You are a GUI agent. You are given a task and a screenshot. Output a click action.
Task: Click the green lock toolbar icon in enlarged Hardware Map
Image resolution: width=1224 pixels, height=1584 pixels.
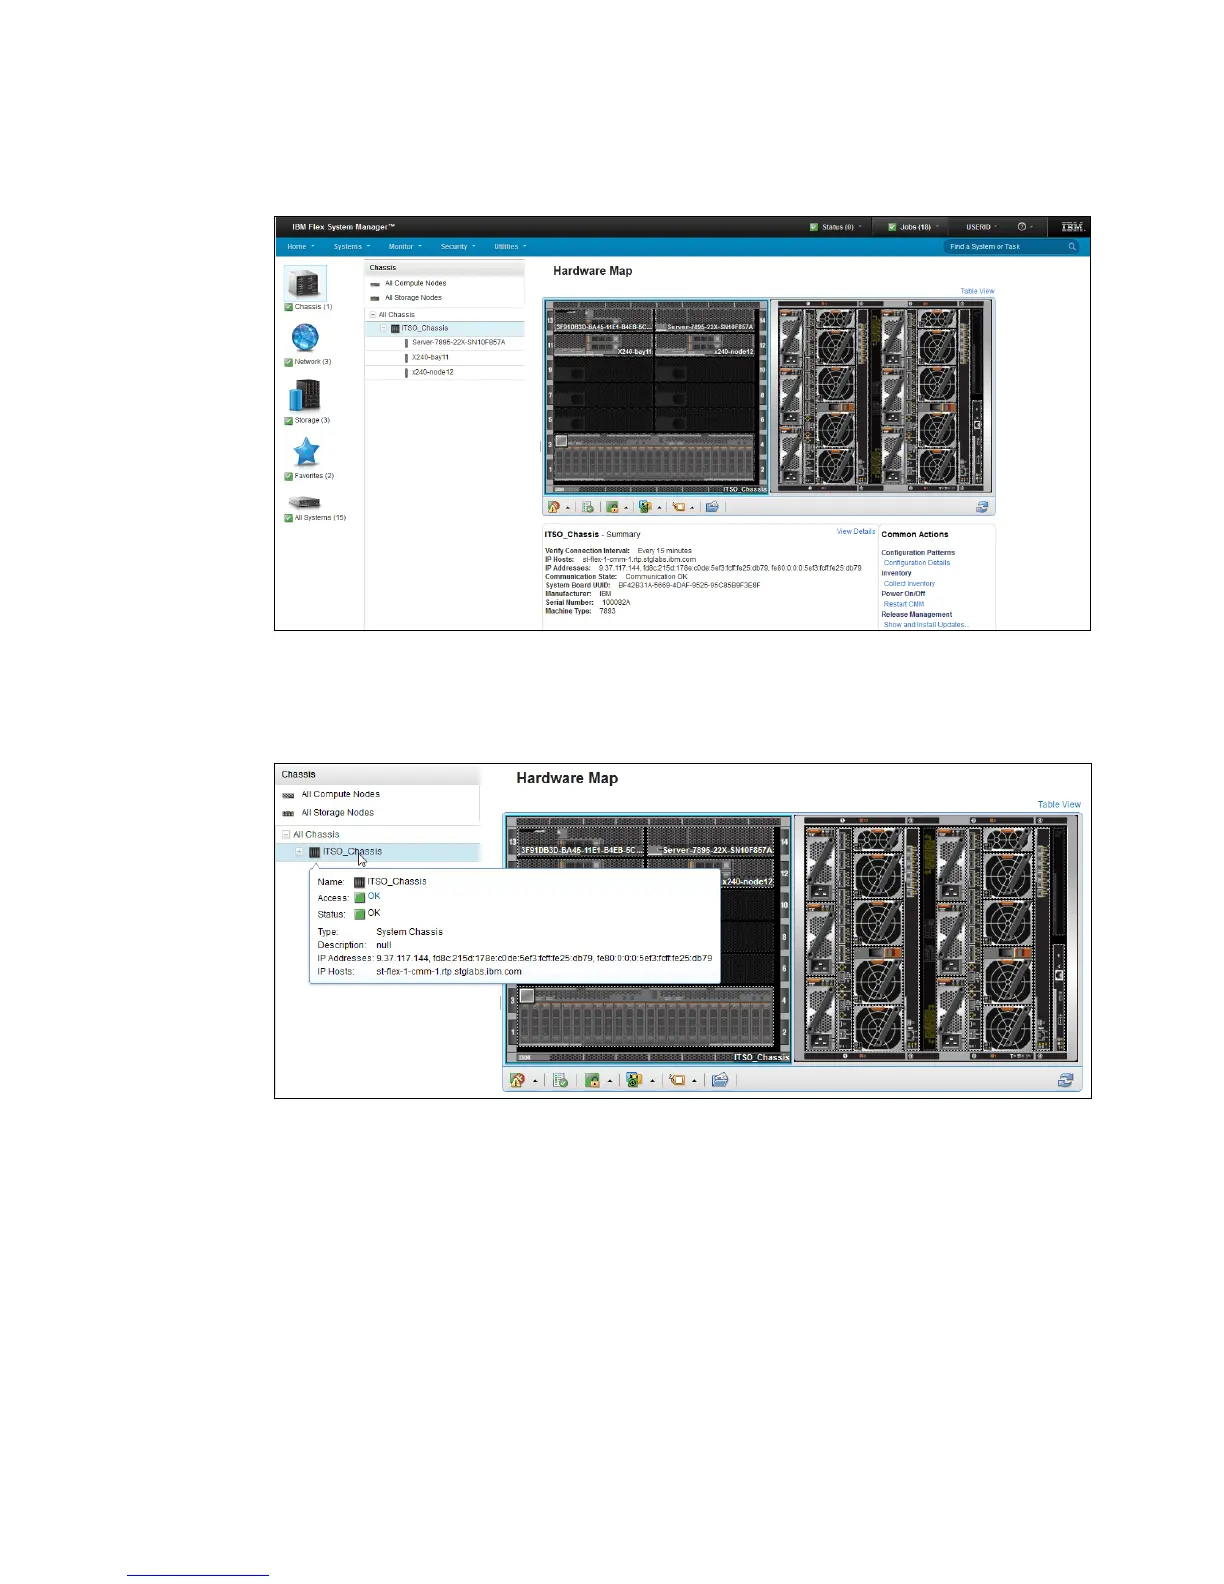(x=592, y=1080)
